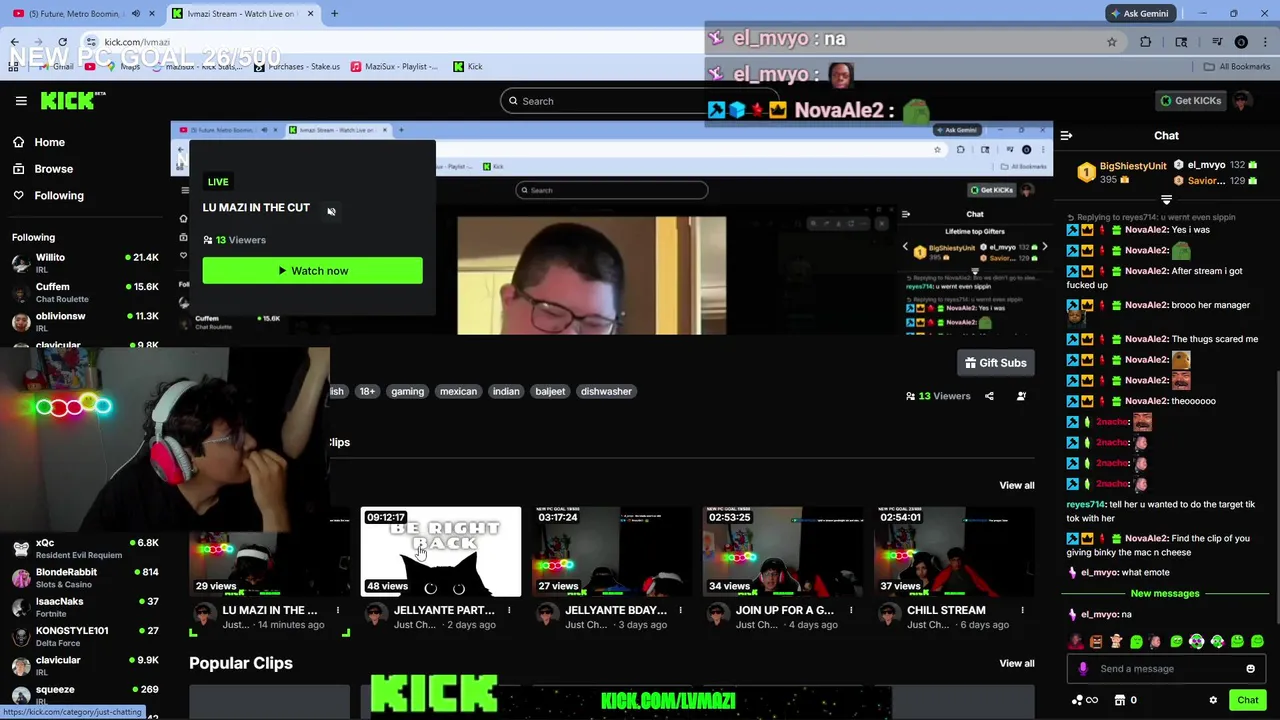
Task: Open BlondeRabbit channel in sidebar
Action: (85, 578)
